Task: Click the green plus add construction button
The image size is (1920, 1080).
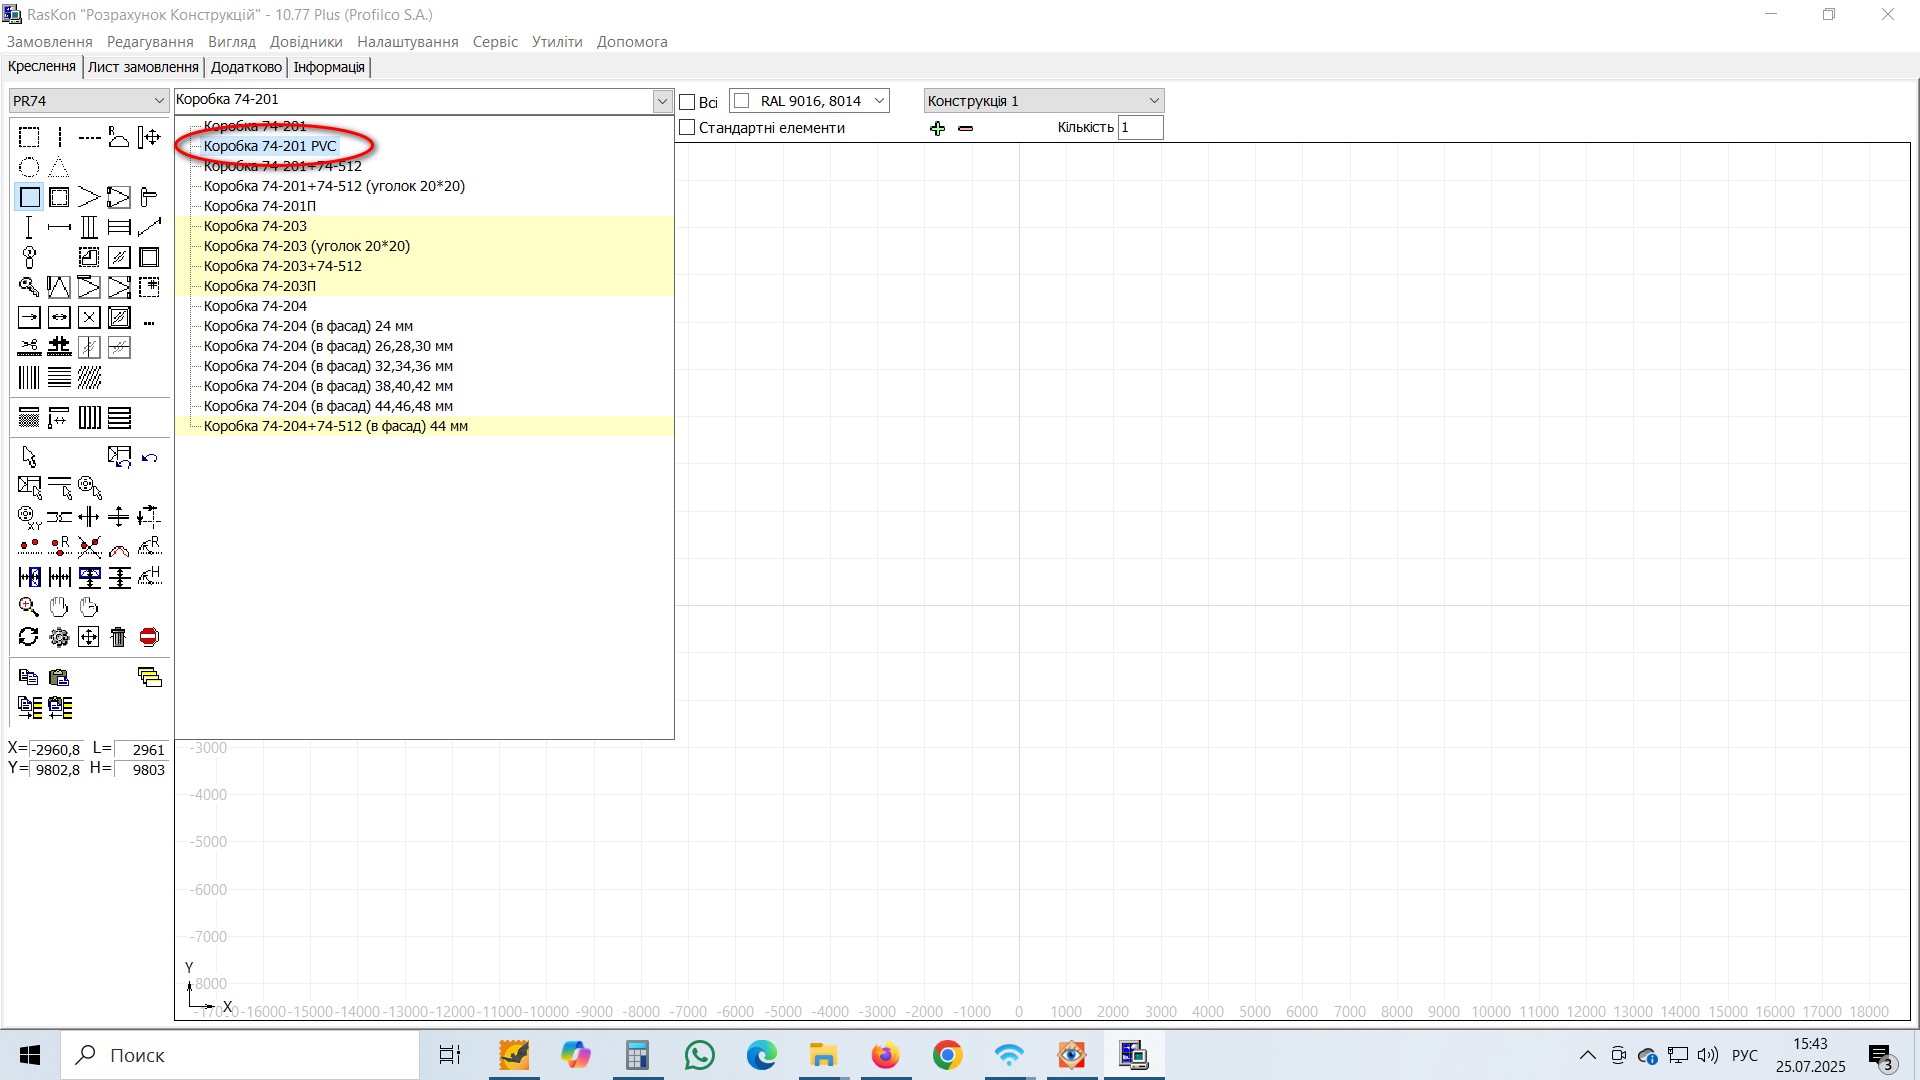Action: pos(937,128)
